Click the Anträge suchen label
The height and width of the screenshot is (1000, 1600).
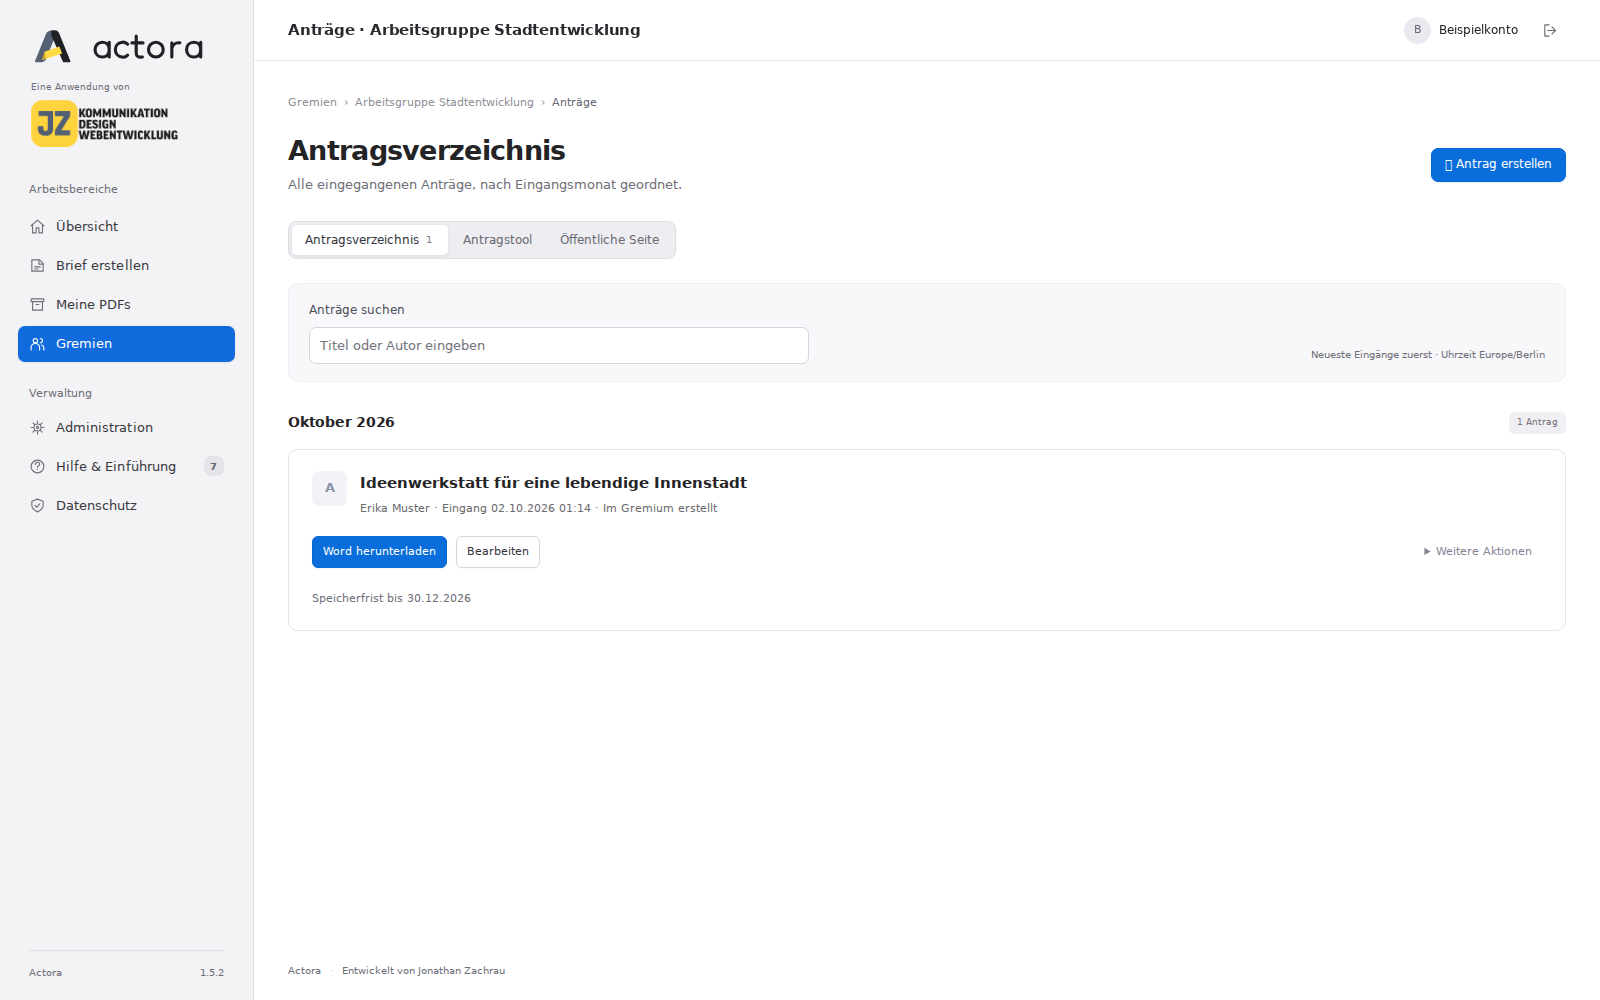point(357,310)
